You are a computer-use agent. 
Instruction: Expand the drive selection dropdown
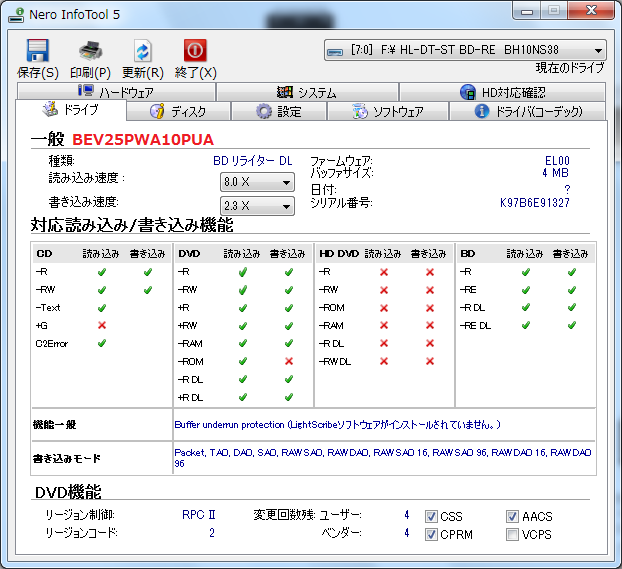pos(598,51)
